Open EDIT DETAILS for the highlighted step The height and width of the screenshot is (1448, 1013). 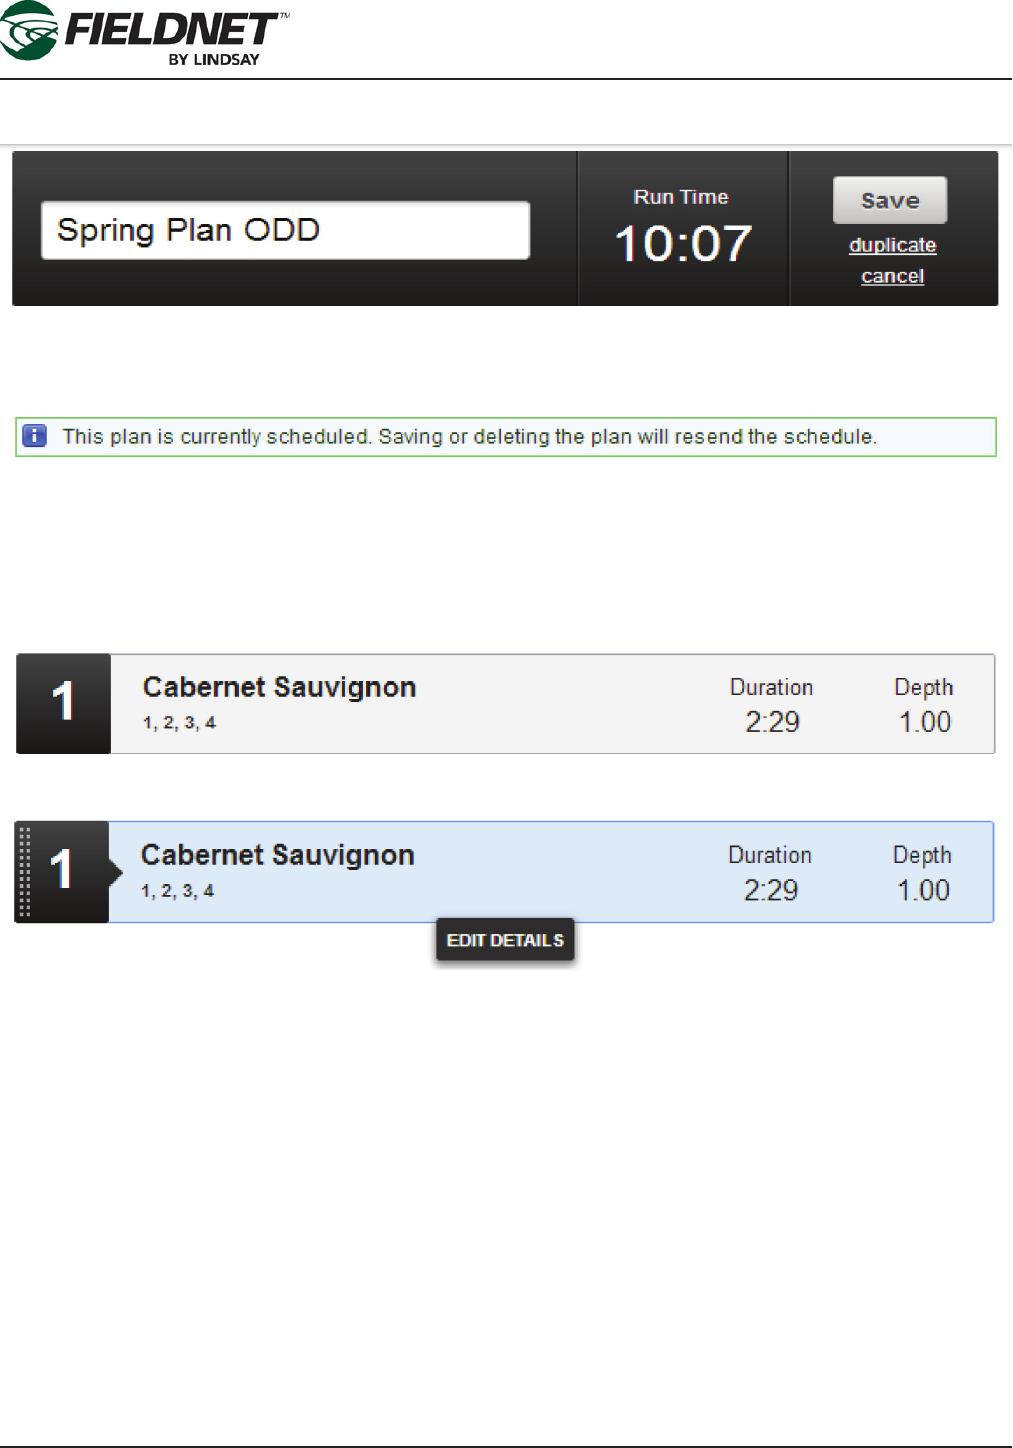505,940
